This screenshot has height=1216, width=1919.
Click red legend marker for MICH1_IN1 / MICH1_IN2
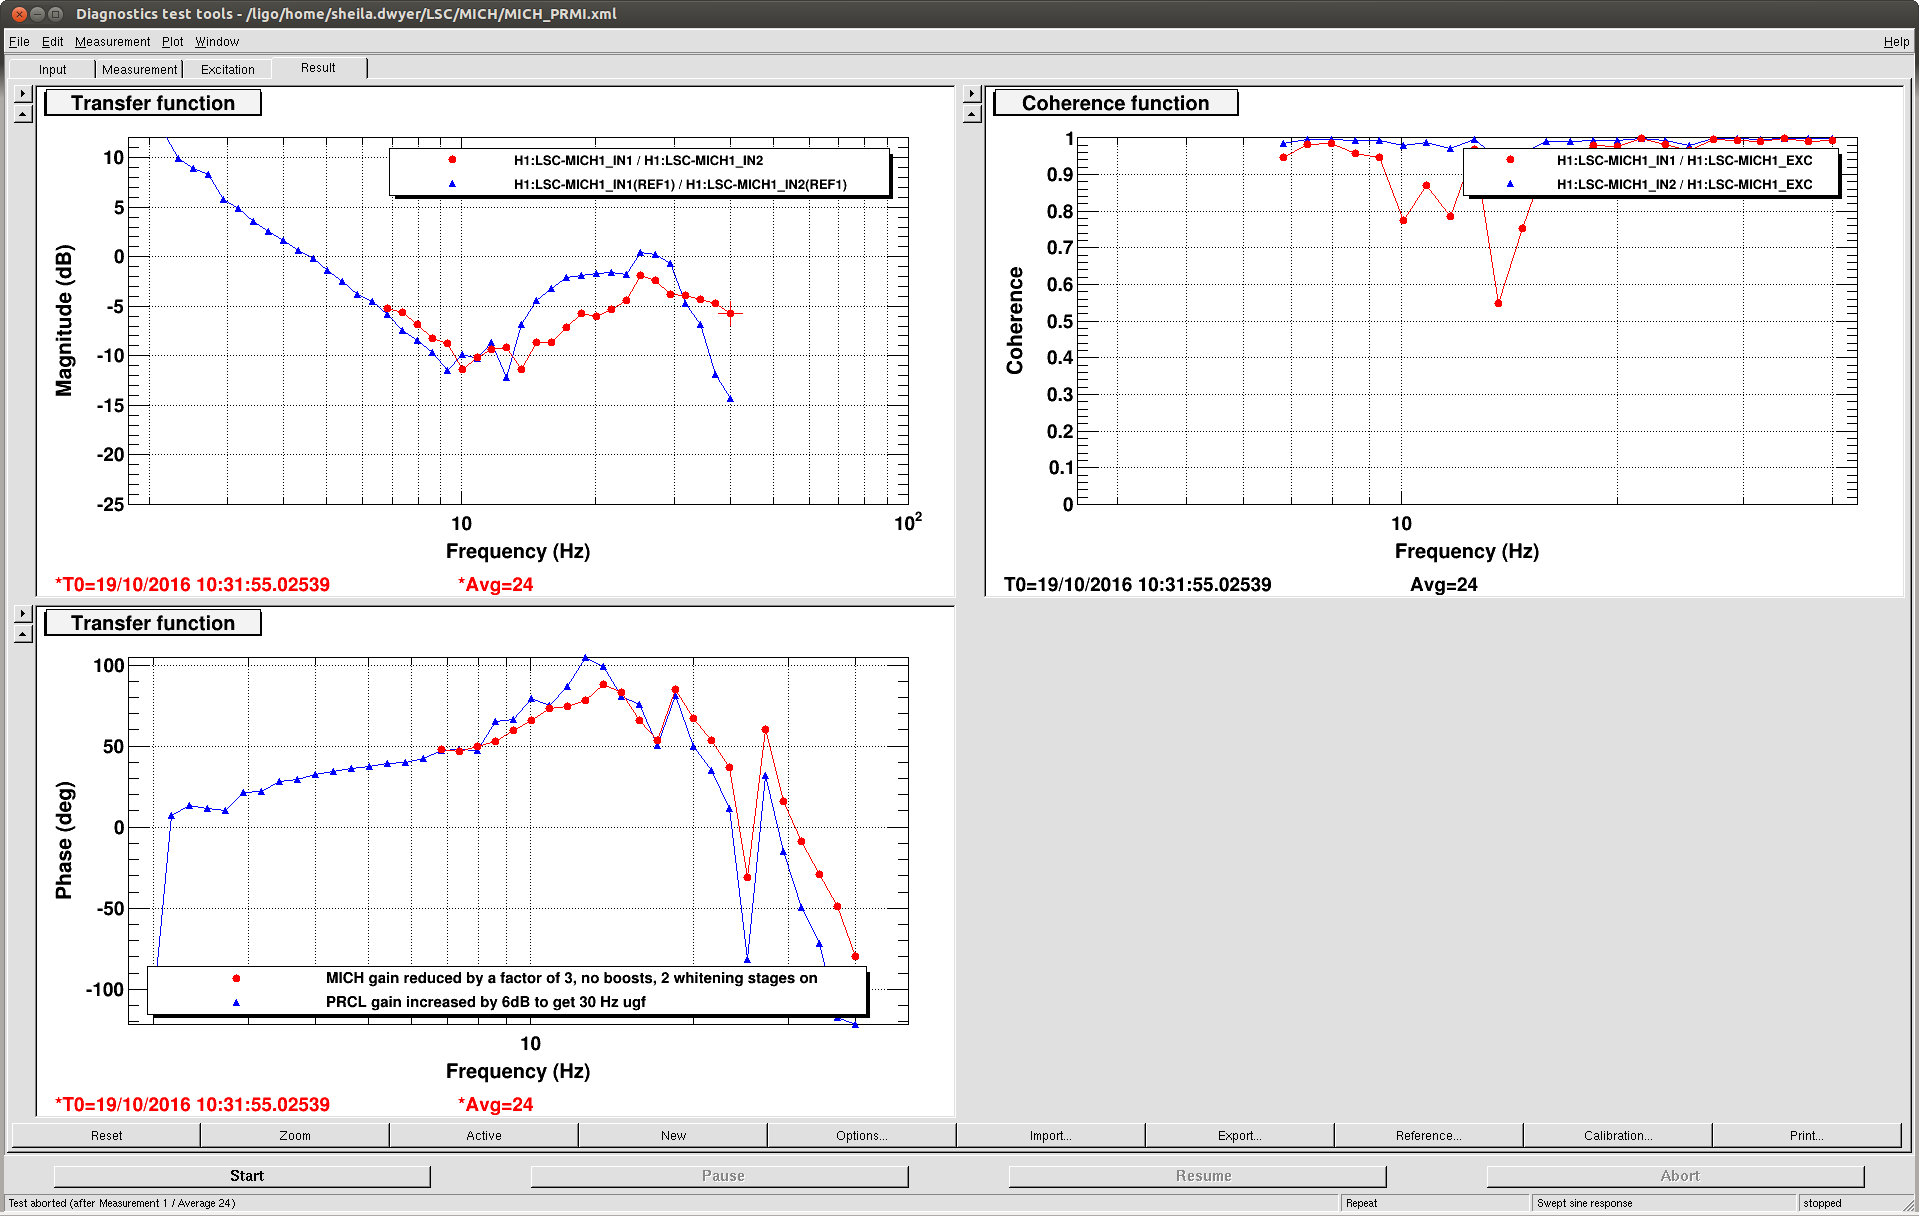tap(452, 160)
